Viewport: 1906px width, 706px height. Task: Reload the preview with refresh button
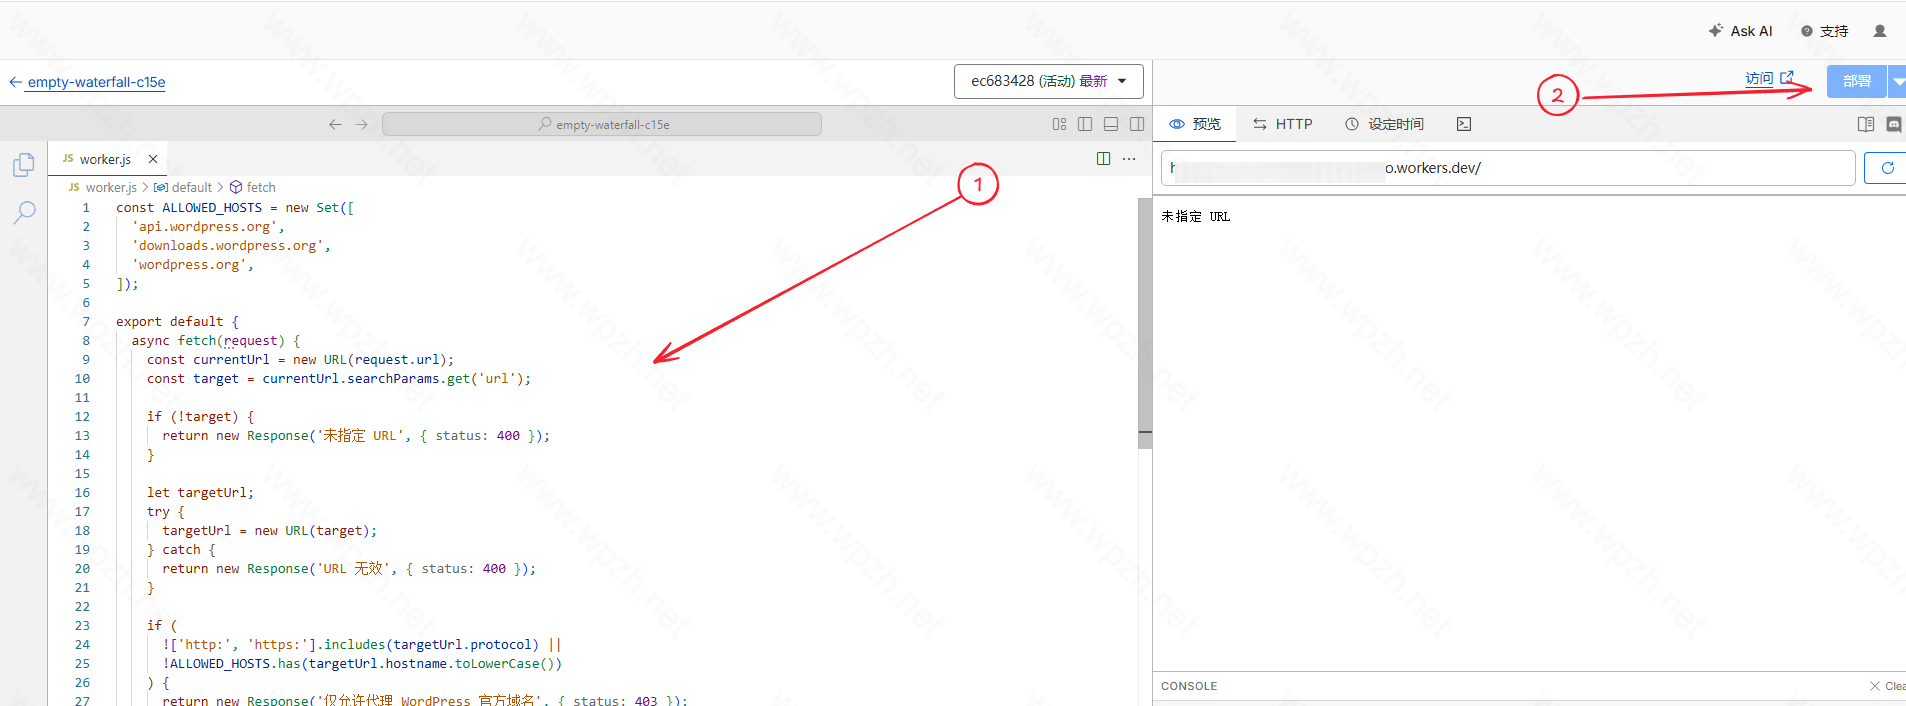click(1887, 168)
